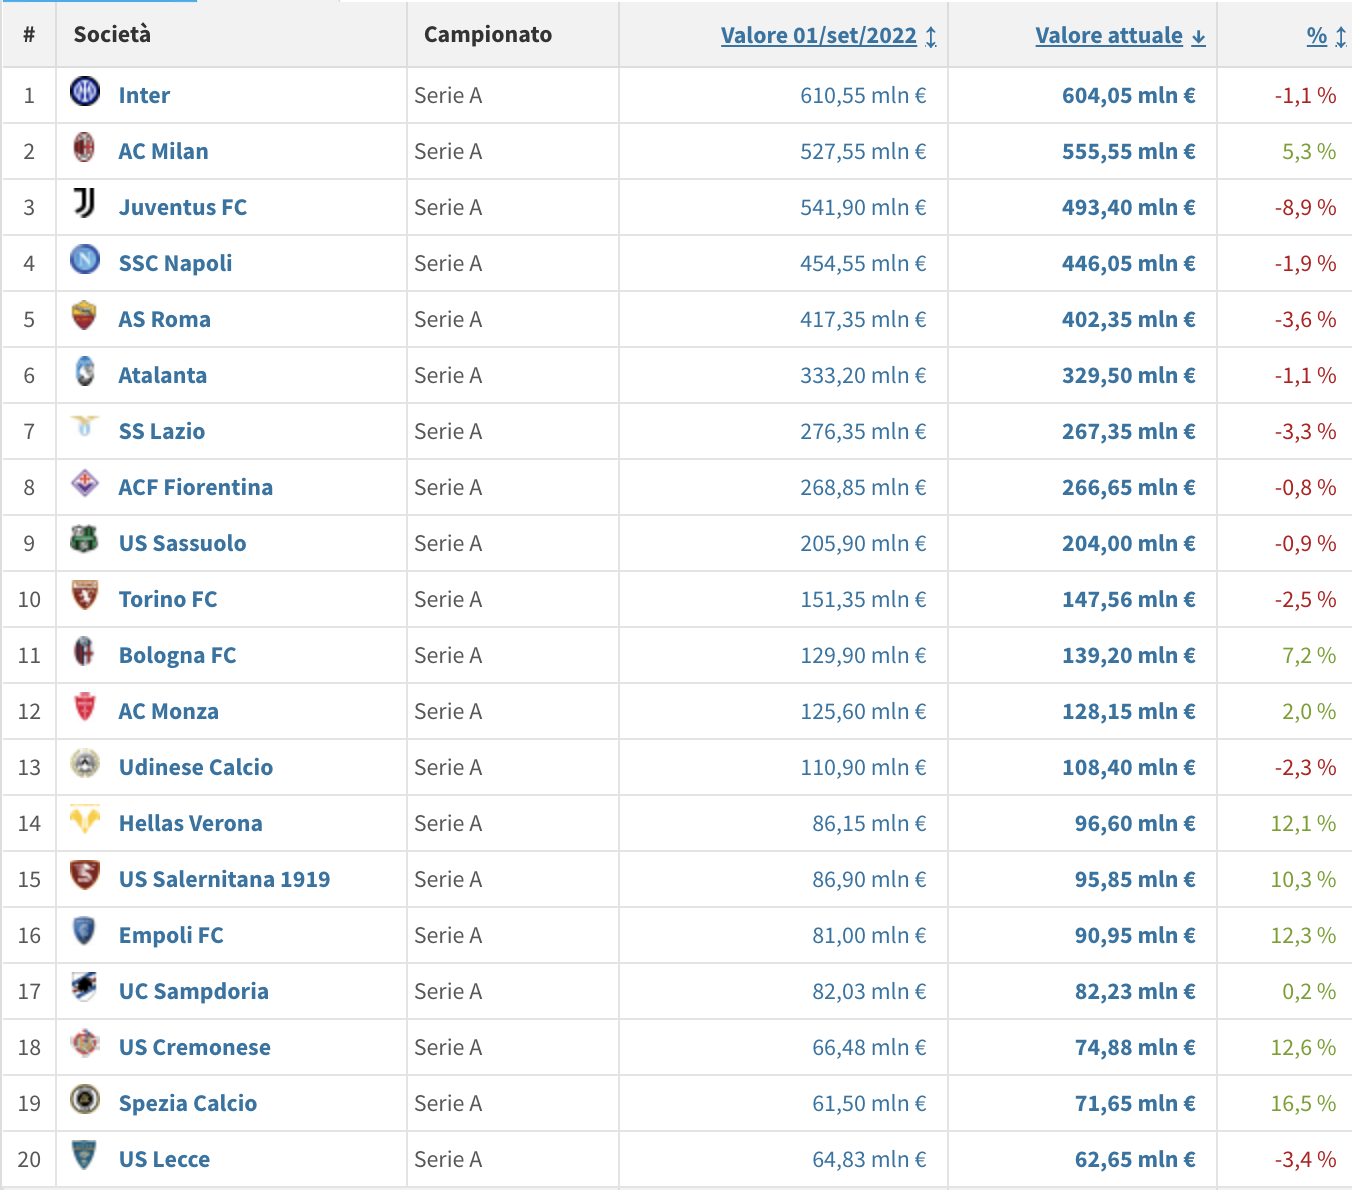
Task: Click the SSC Napoli crest icon
Action: (85, 259)
